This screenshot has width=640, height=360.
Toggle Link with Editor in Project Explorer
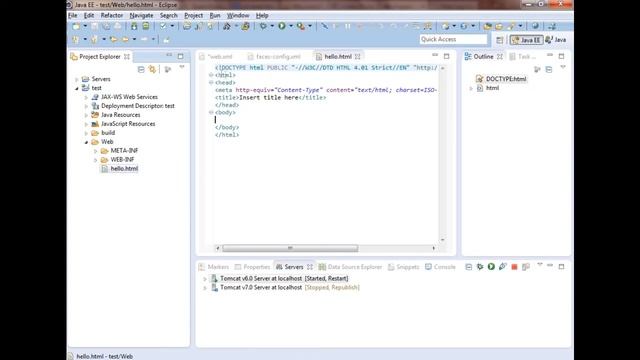[x=152, y=69]
